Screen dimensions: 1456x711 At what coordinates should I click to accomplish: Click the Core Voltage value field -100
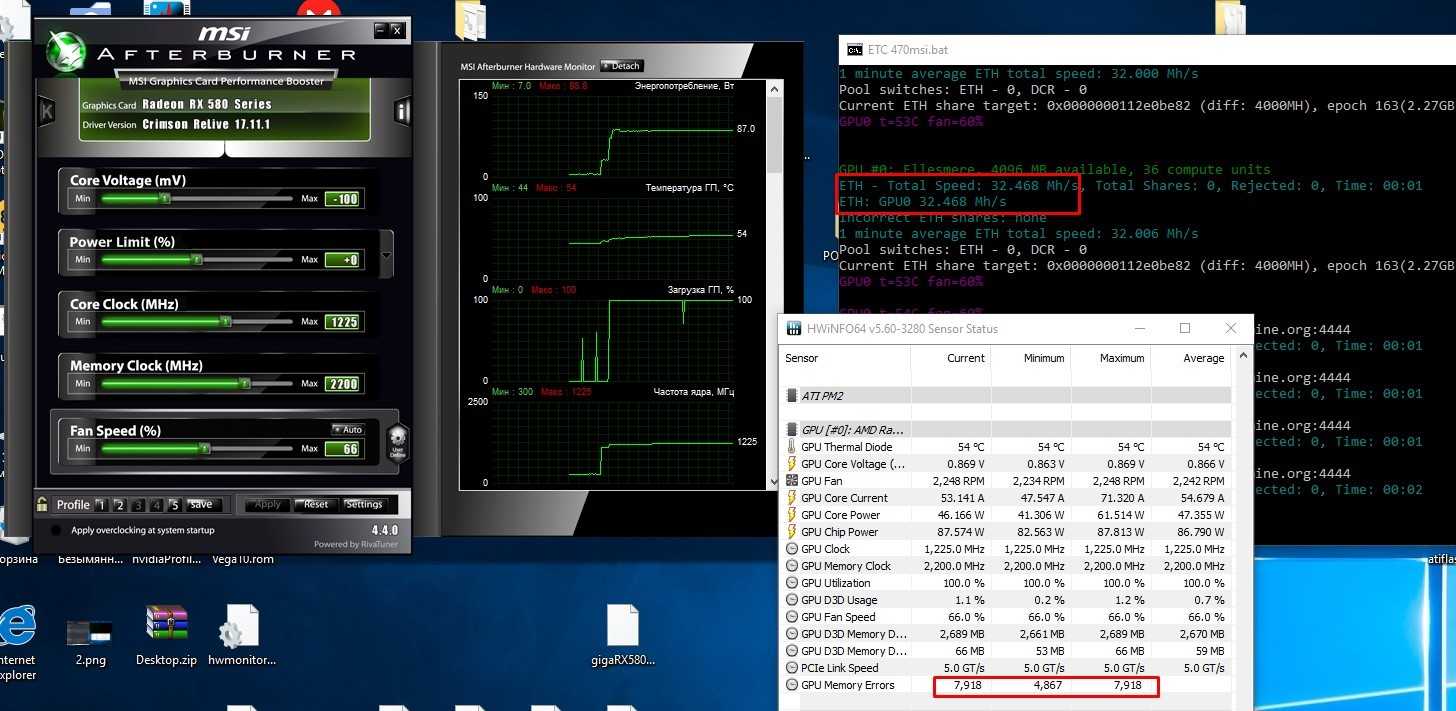pyautogui.click(x=342, y=199)
